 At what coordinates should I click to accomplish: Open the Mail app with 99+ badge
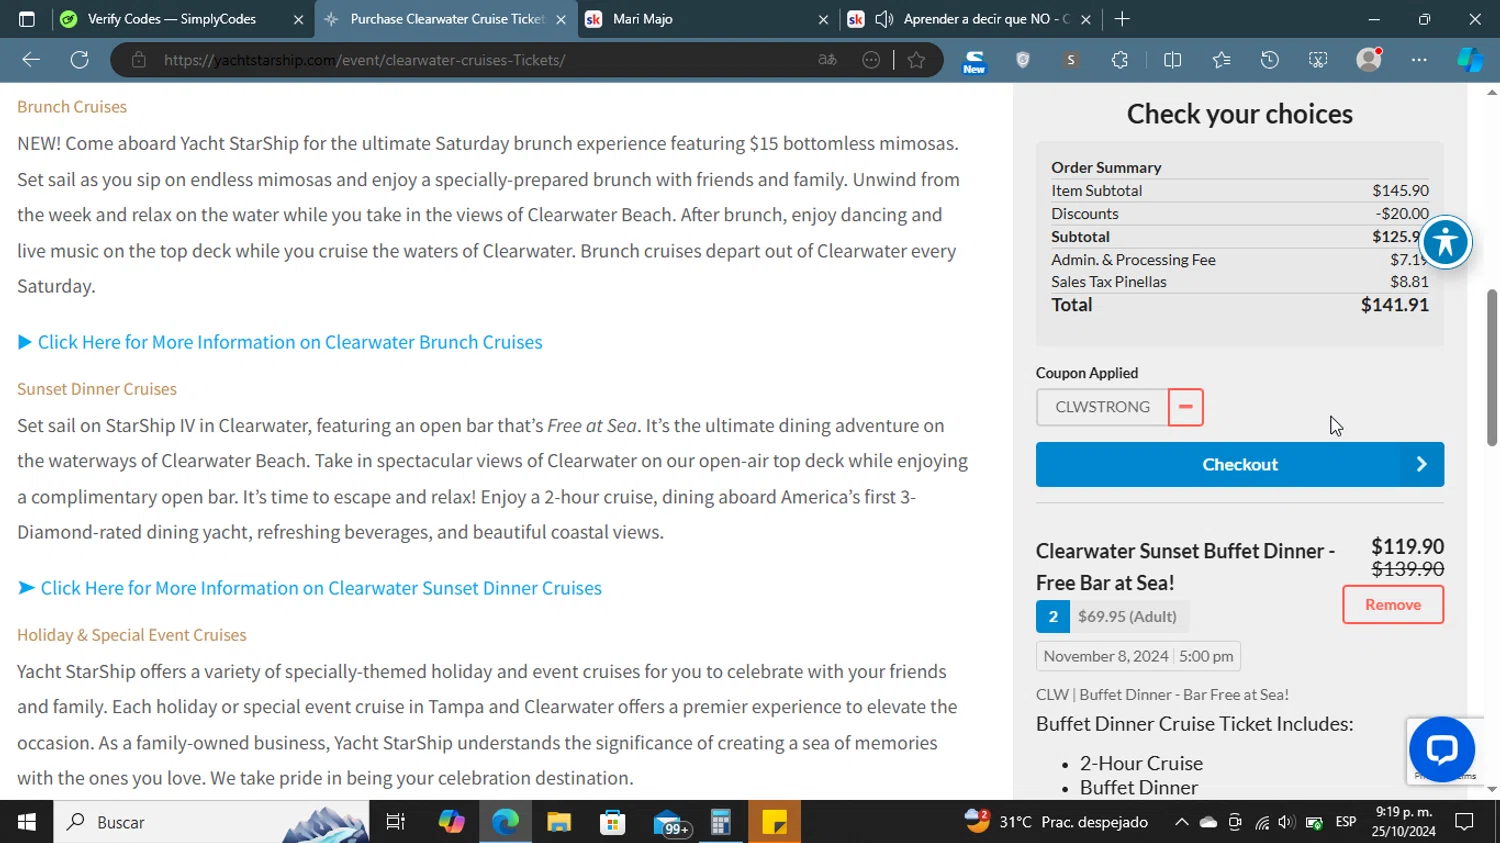pyautogui.click(x=669, y=822)
